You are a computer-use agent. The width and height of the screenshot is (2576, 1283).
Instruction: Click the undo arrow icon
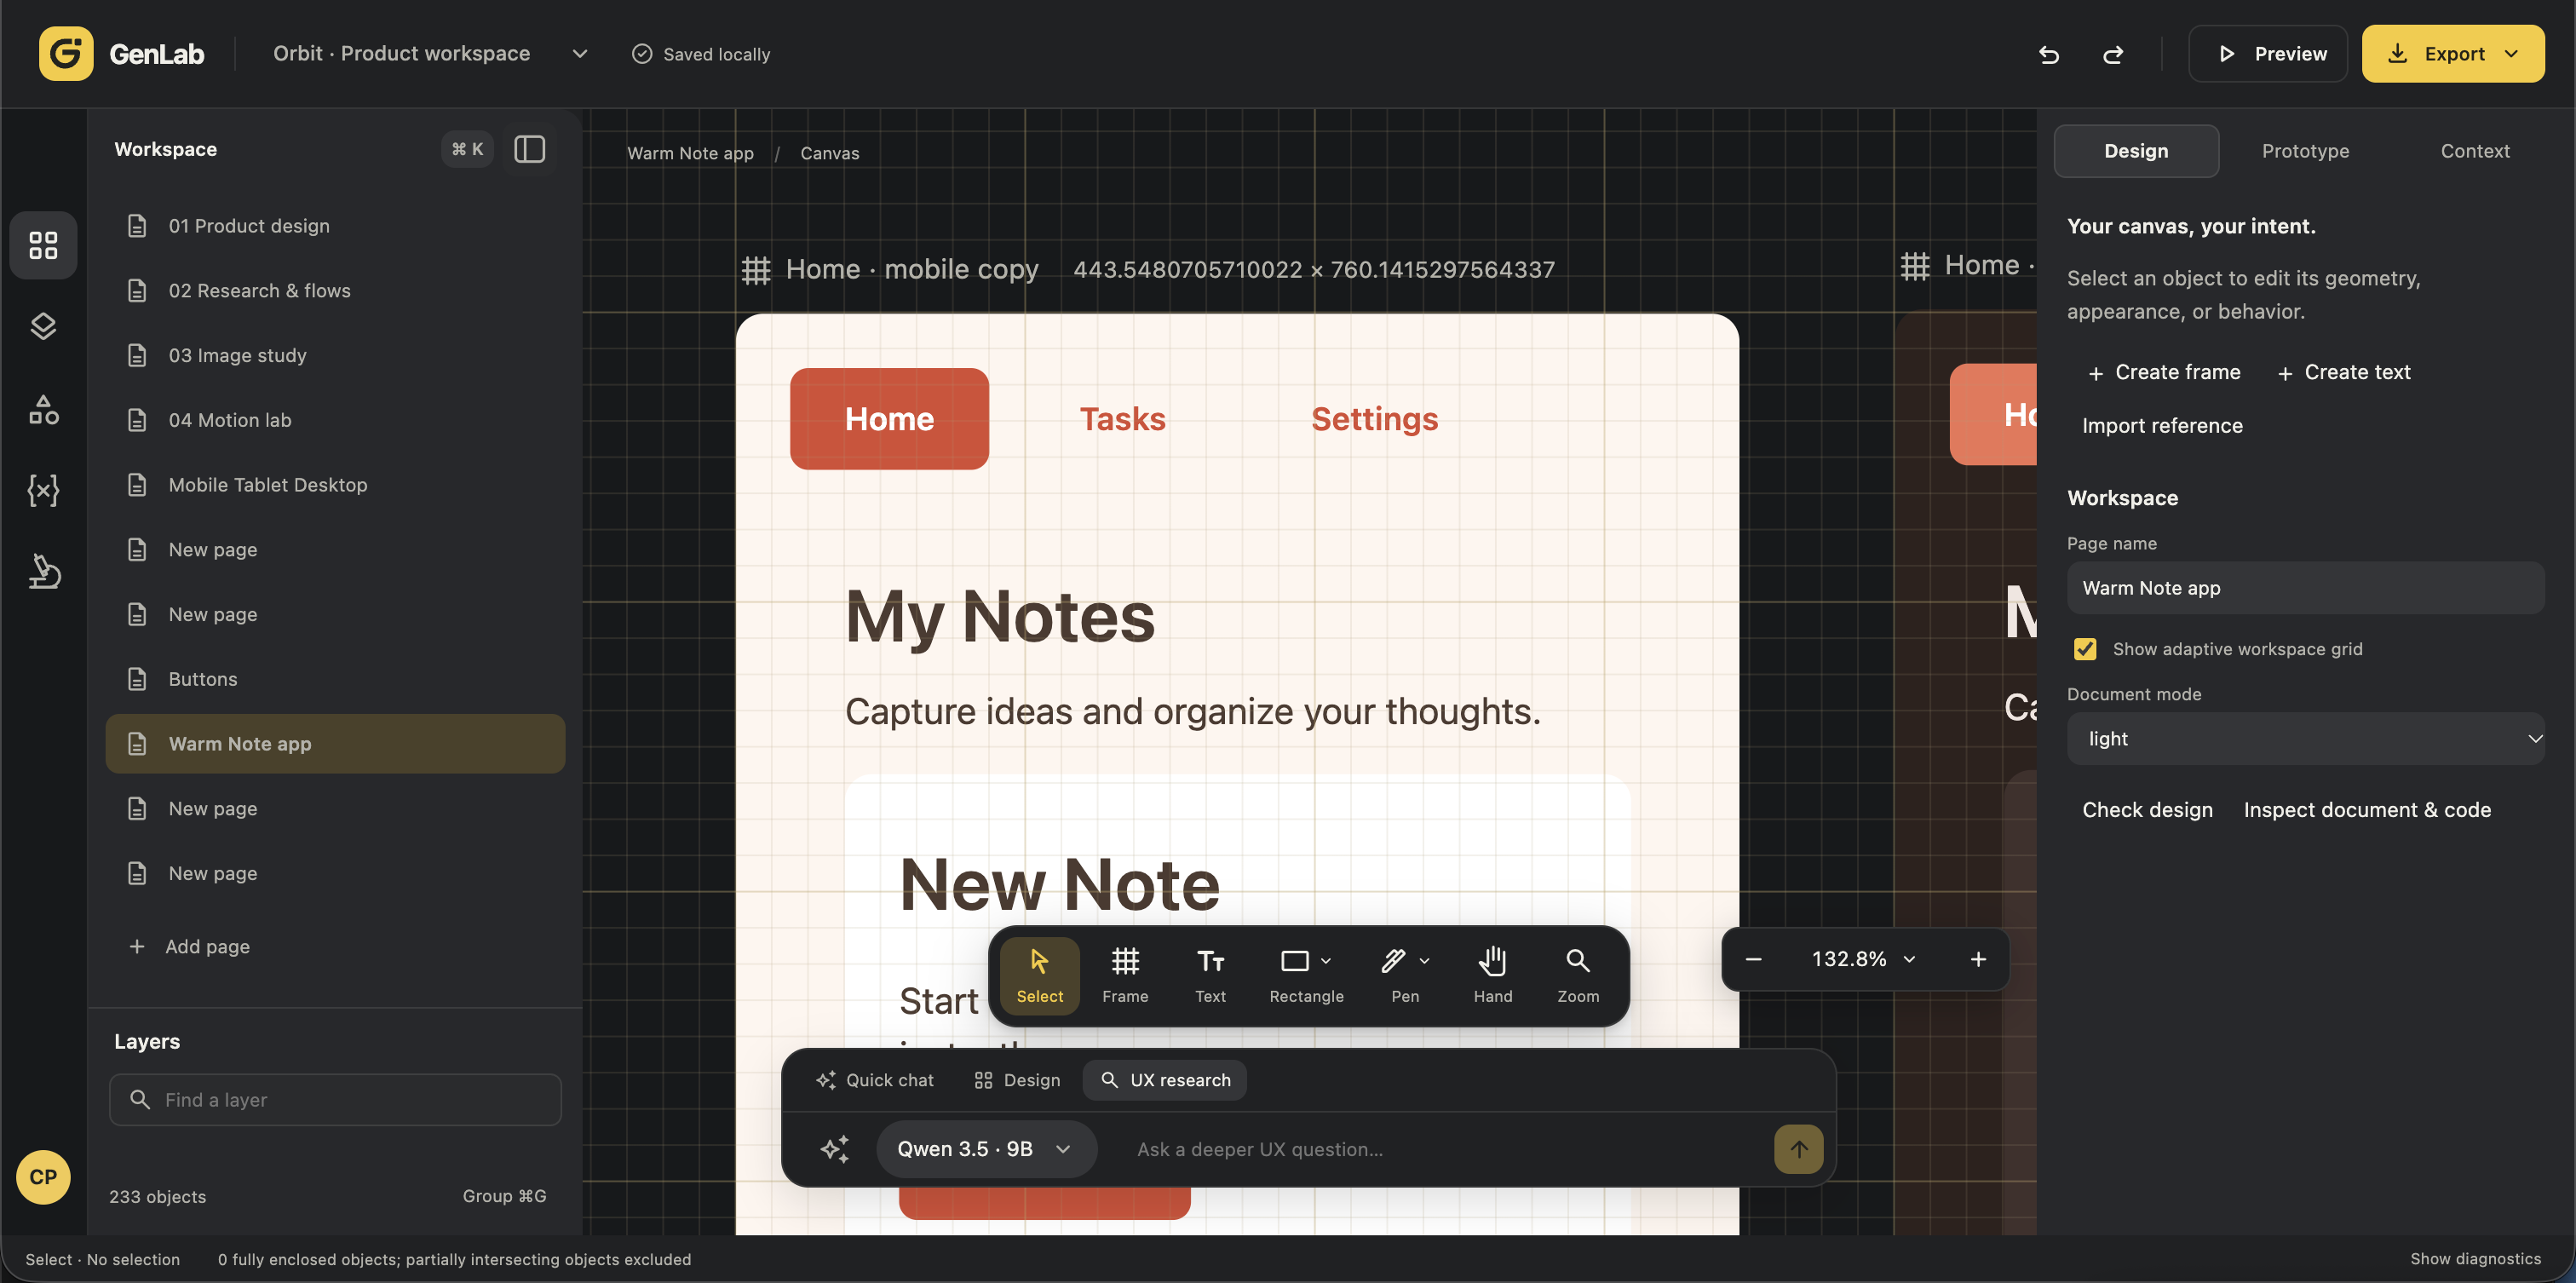tap(2049, 54)
